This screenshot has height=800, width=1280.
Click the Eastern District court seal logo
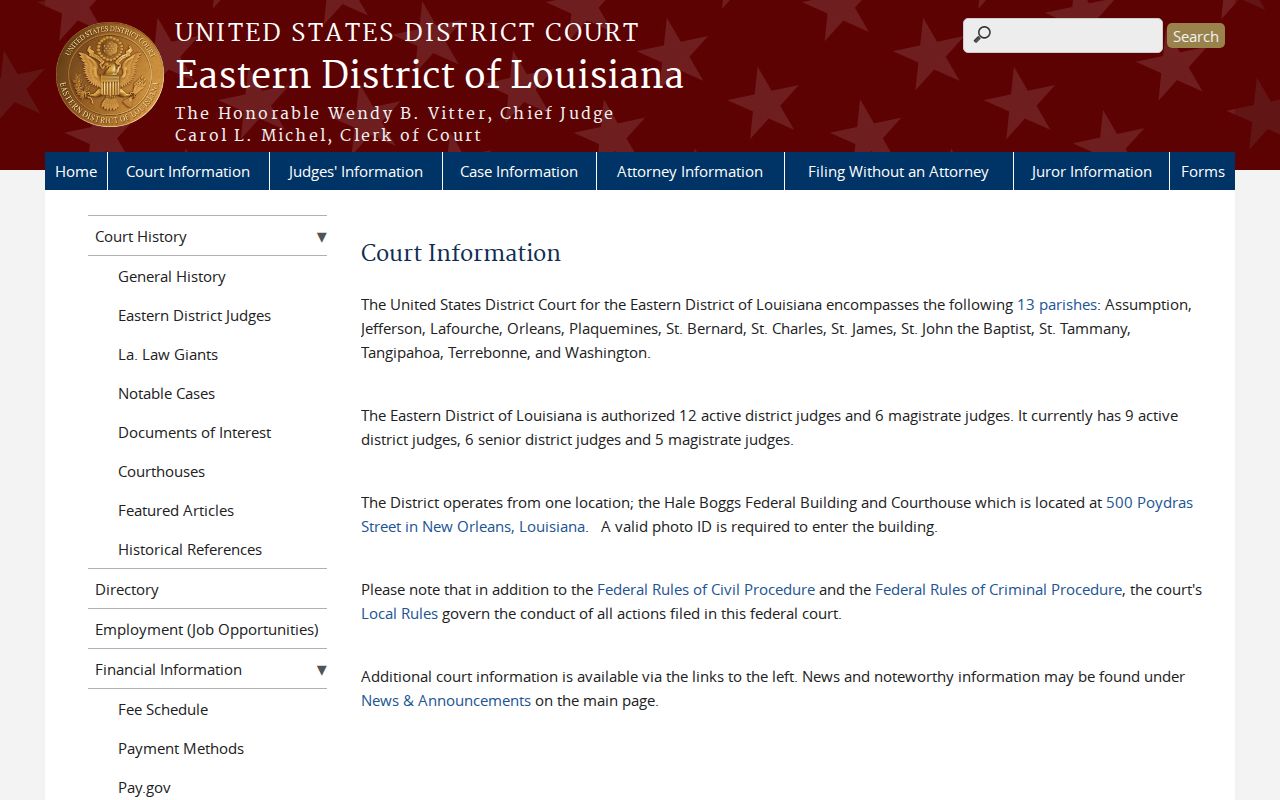(110, 75)
